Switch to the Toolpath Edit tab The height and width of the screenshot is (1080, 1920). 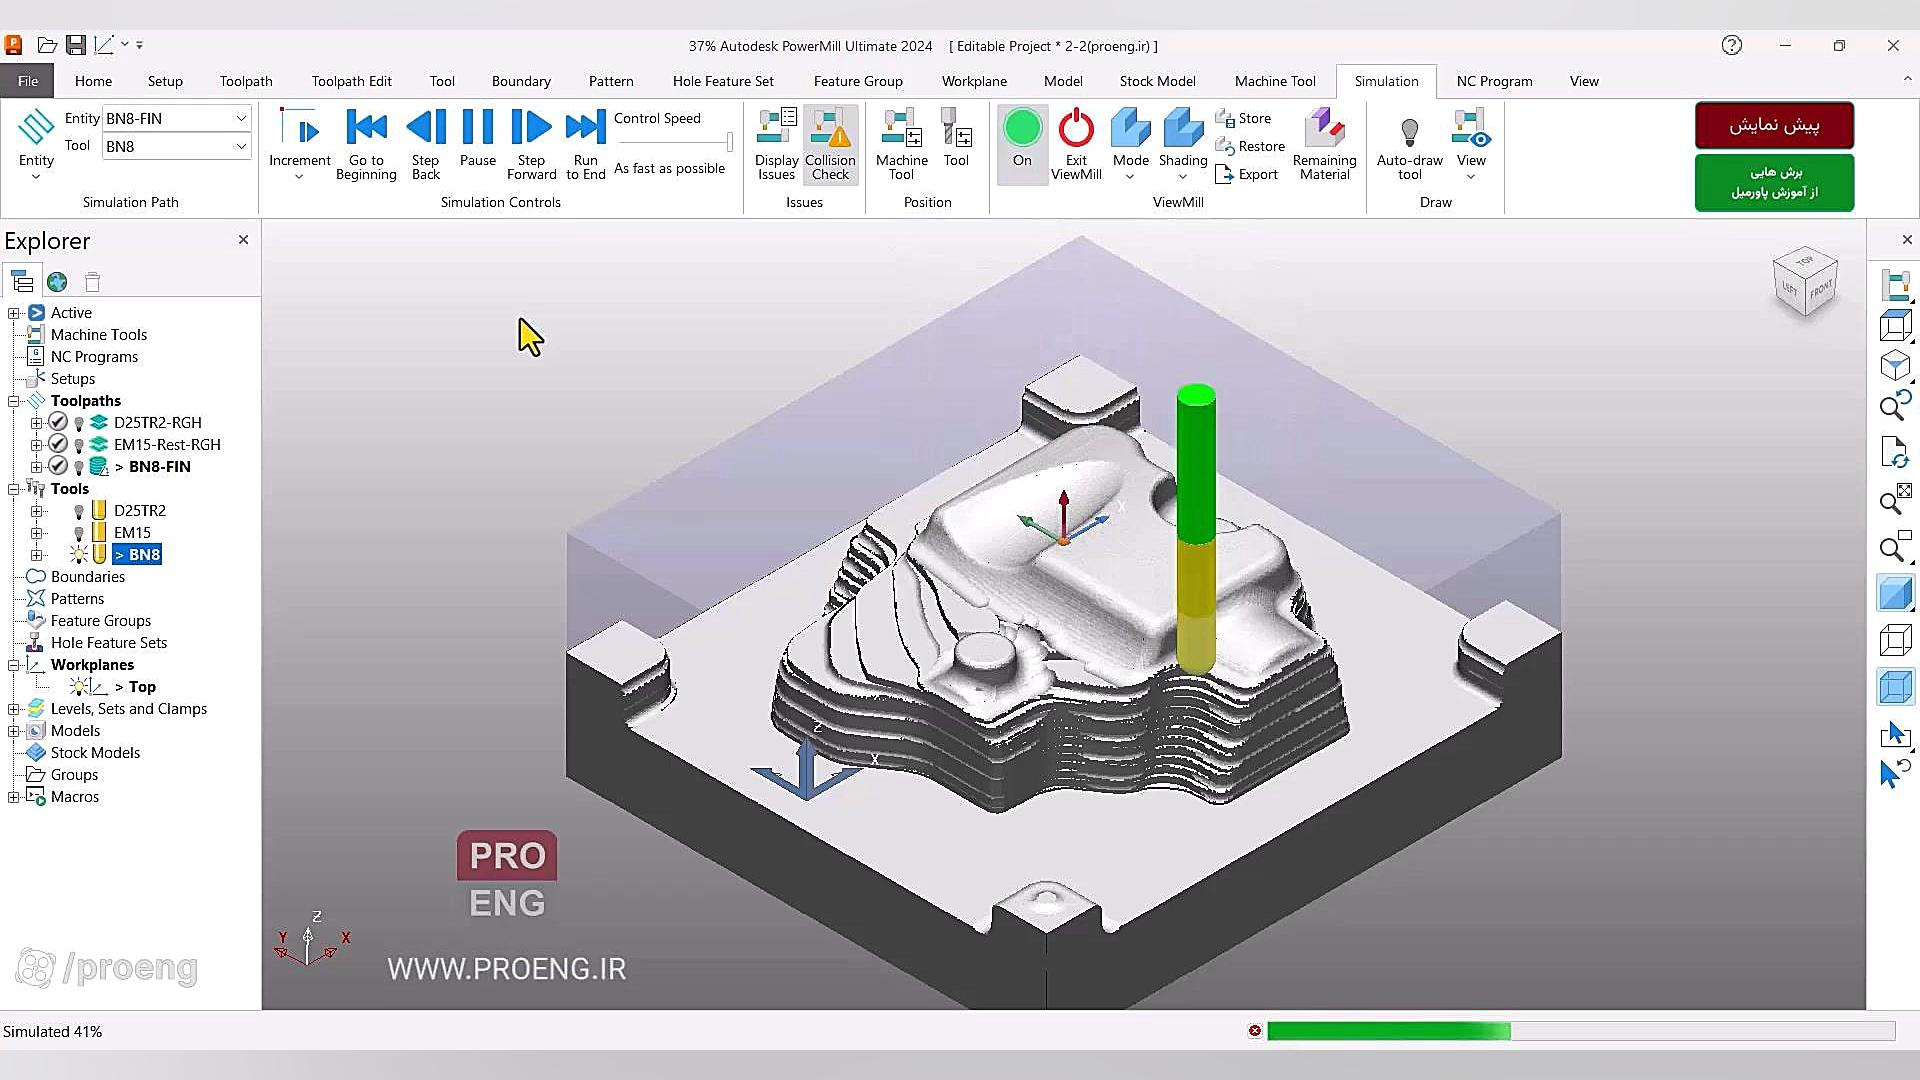pyautogui.click(x=351, y=81)
